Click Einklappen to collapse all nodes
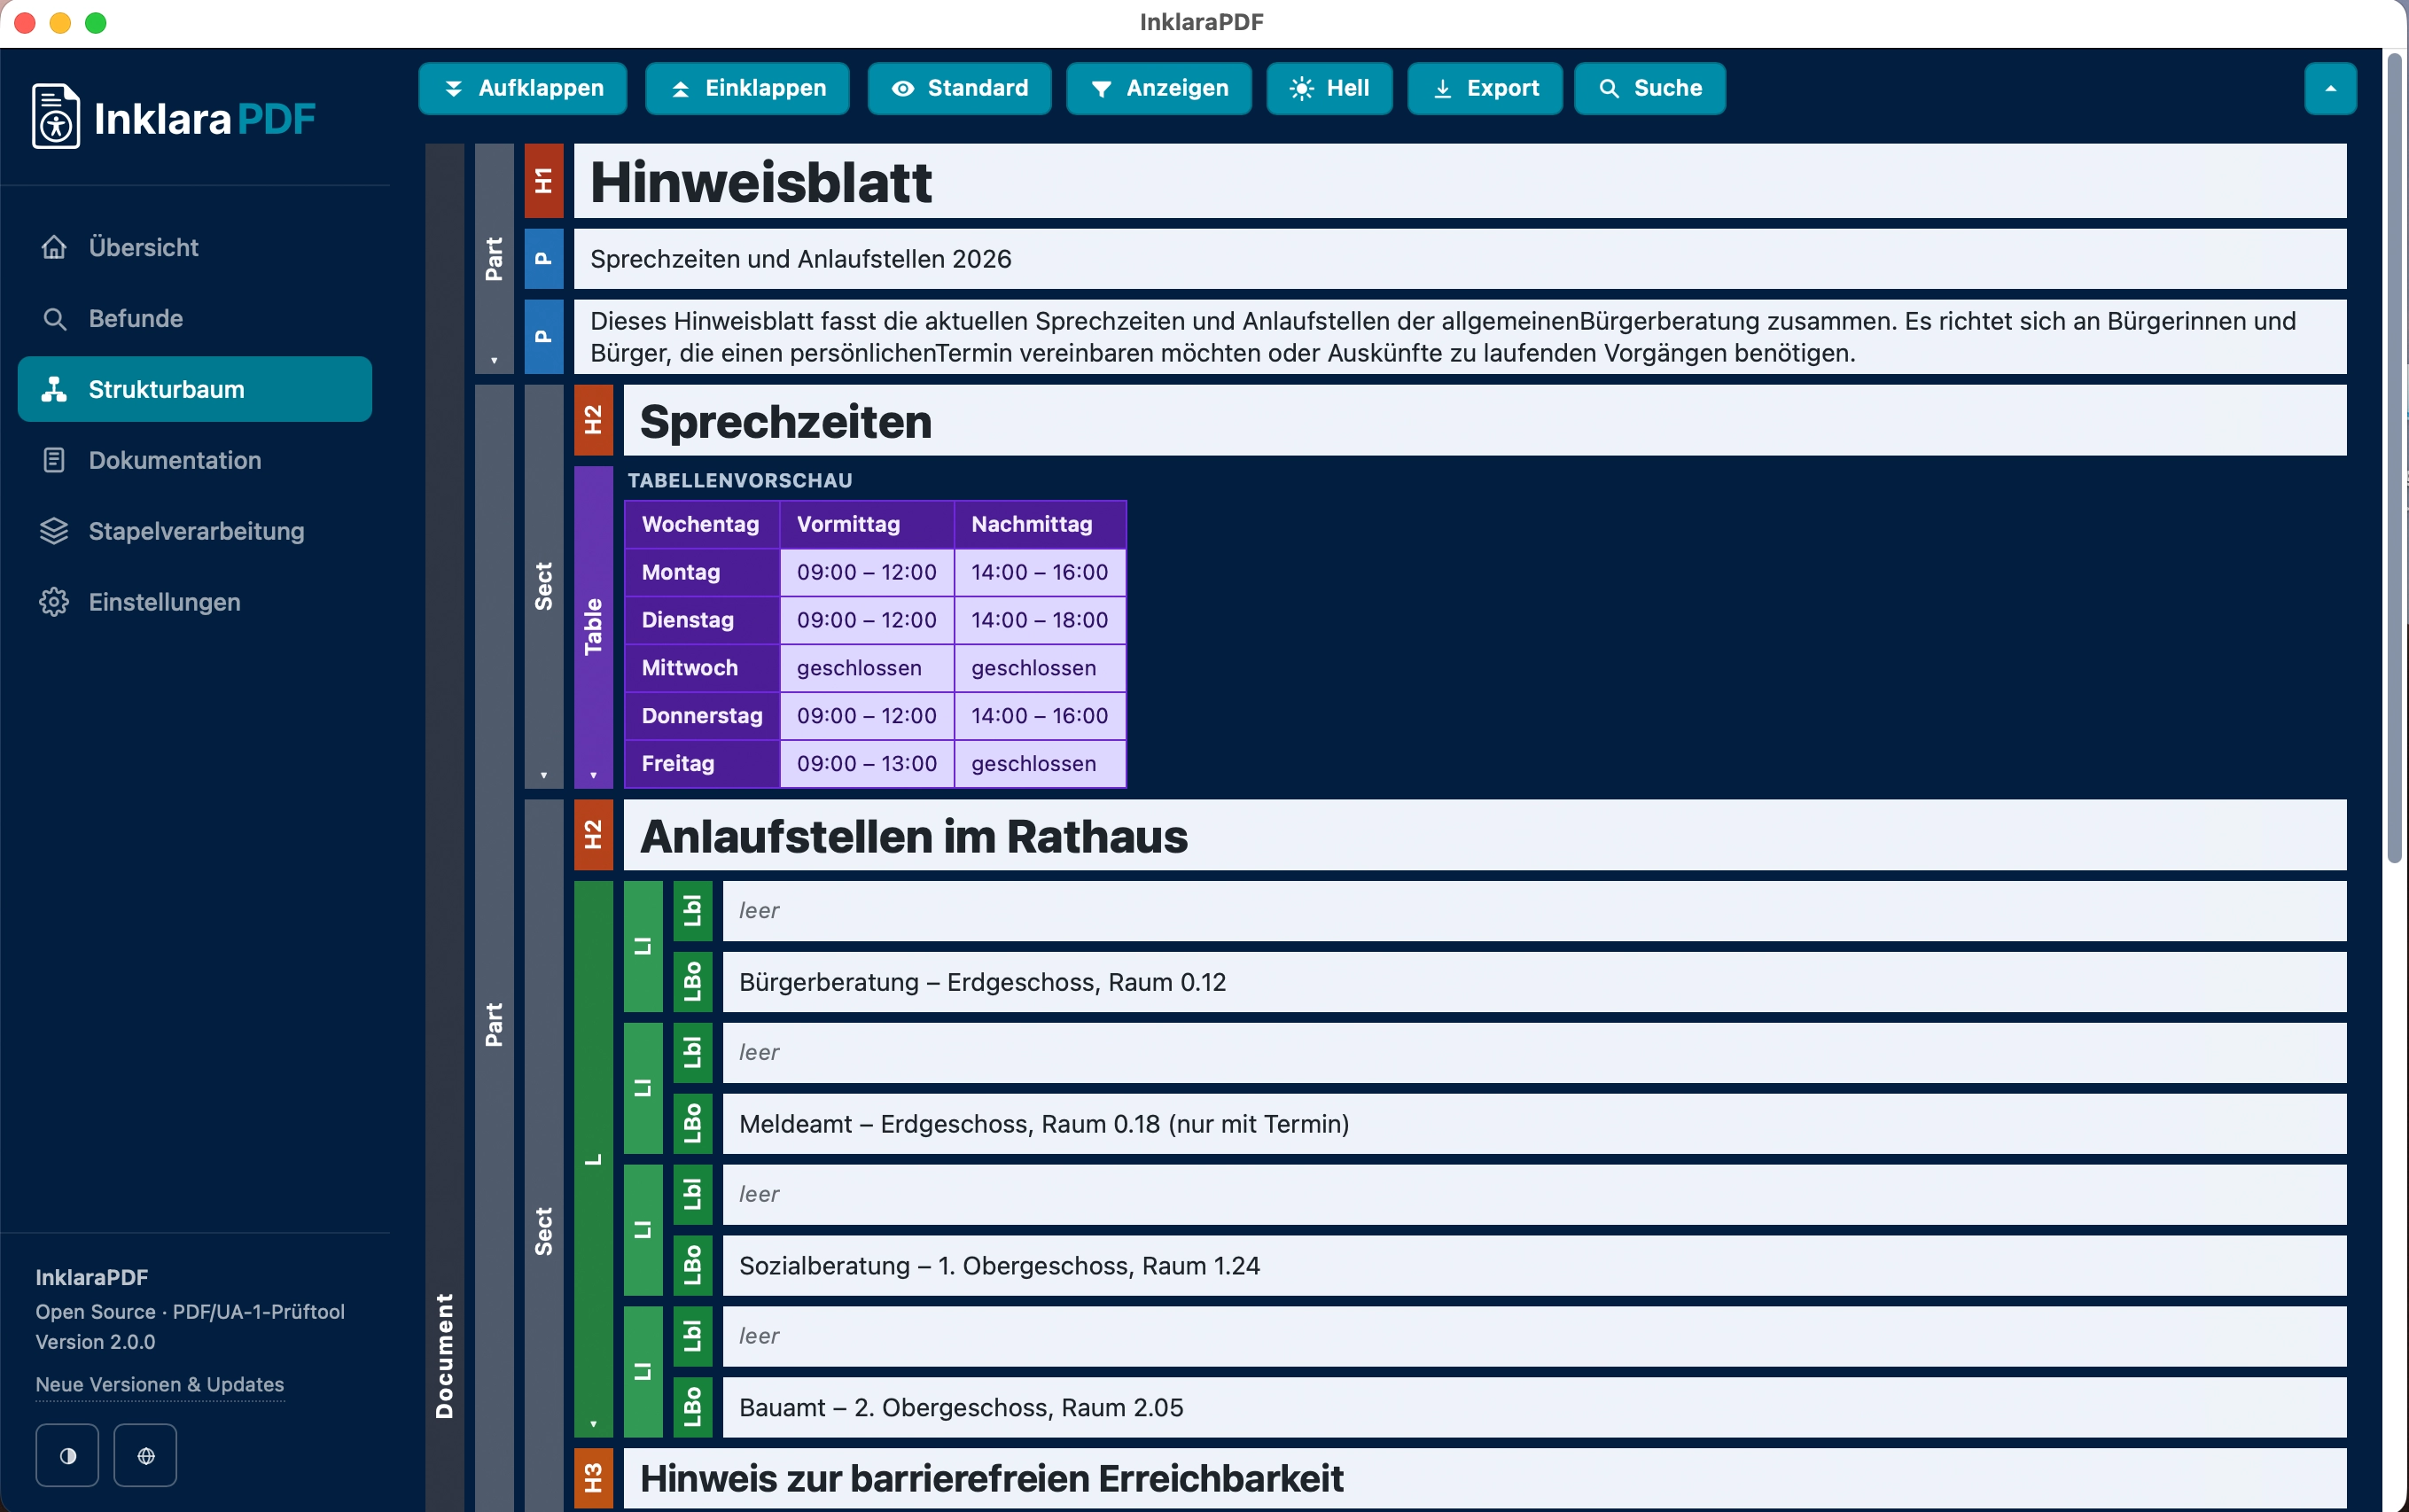 click(747, 88)
